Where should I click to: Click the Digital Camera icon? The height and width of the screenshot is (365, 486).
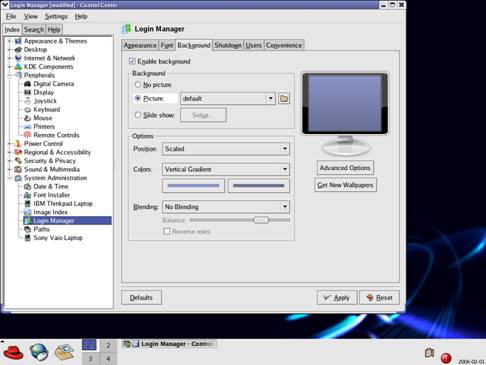tap(28, 84)
